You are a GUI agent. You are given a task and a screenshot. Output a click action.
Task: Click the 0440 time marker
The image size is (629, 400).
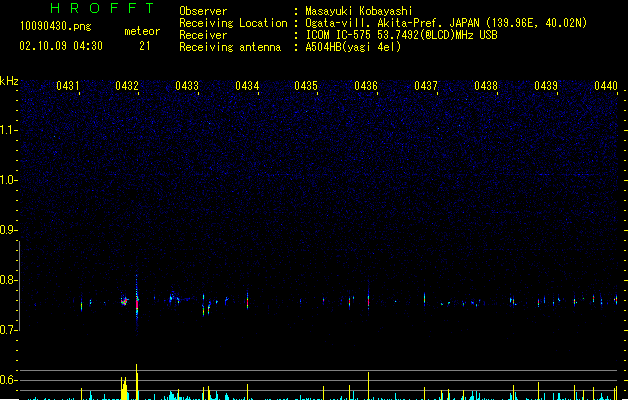tap(606, 86)
